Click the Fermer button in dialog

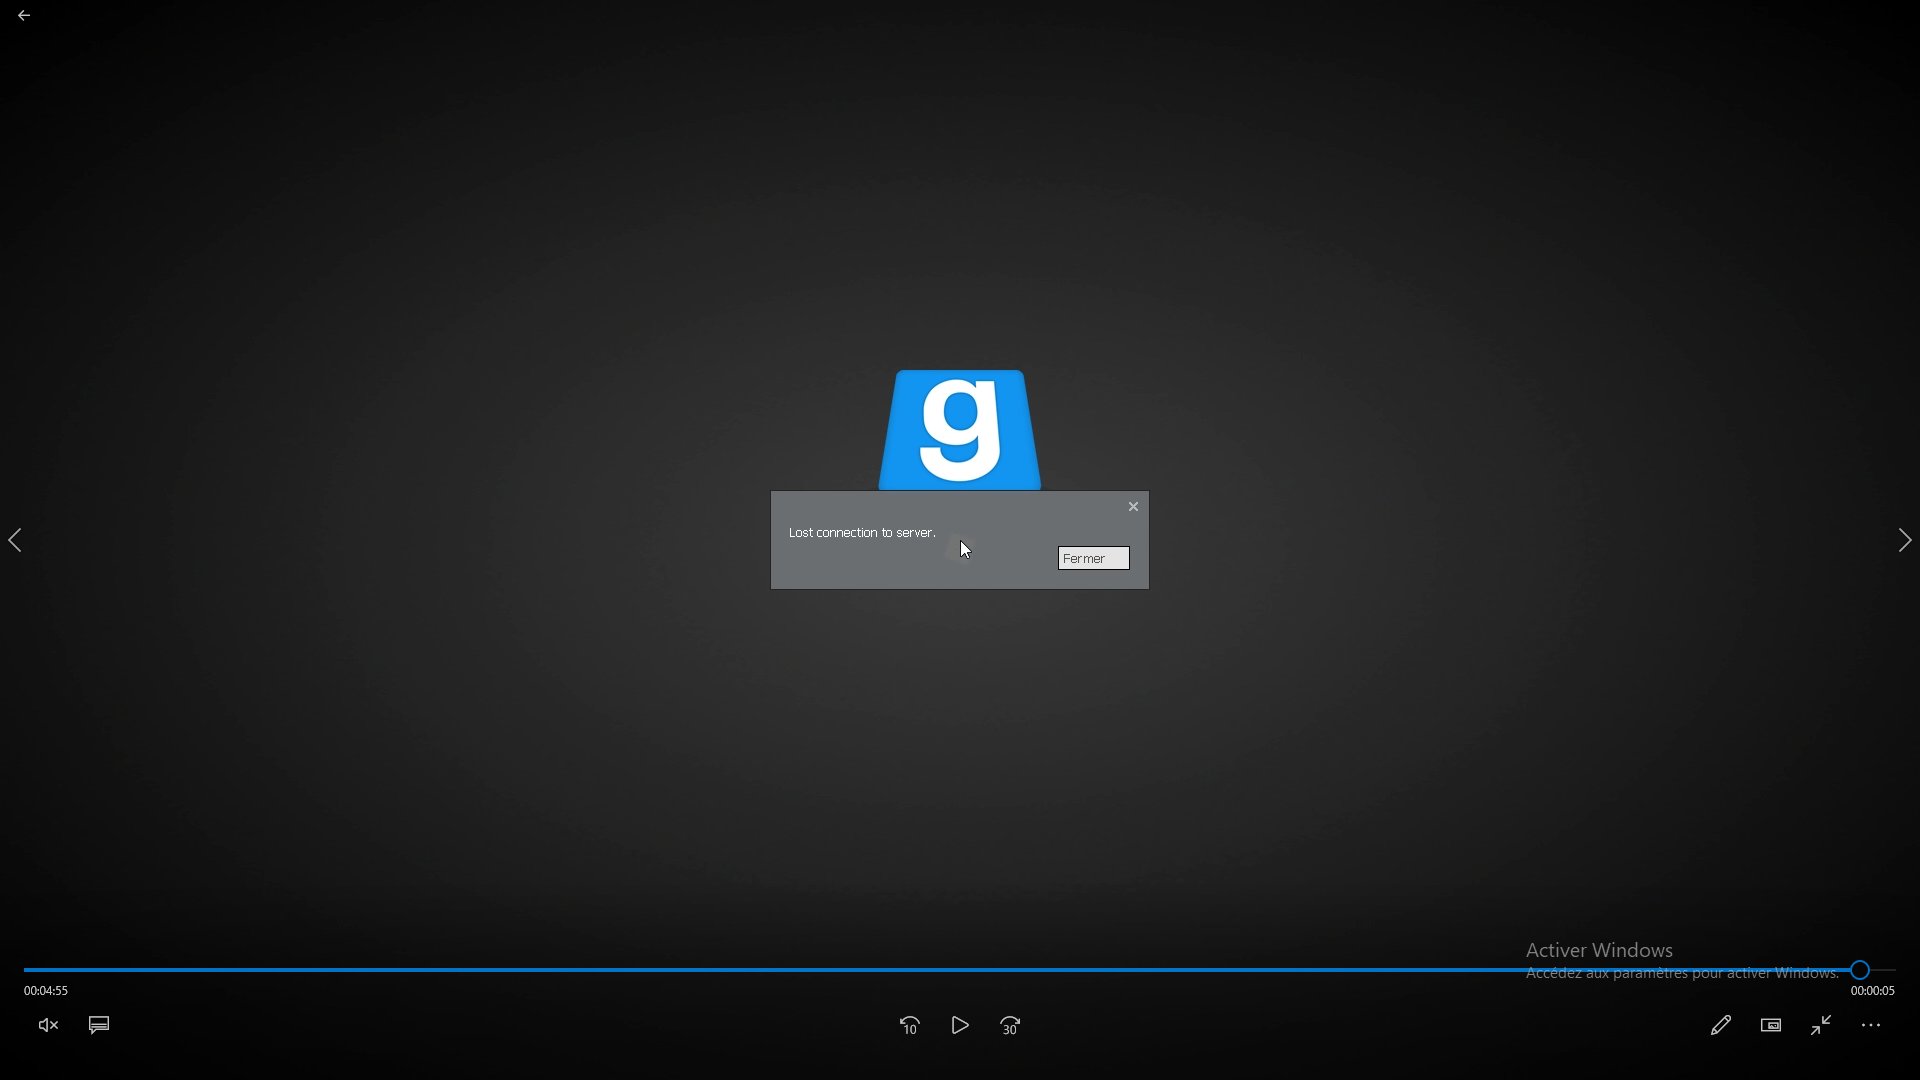(x=1094, y=559)
